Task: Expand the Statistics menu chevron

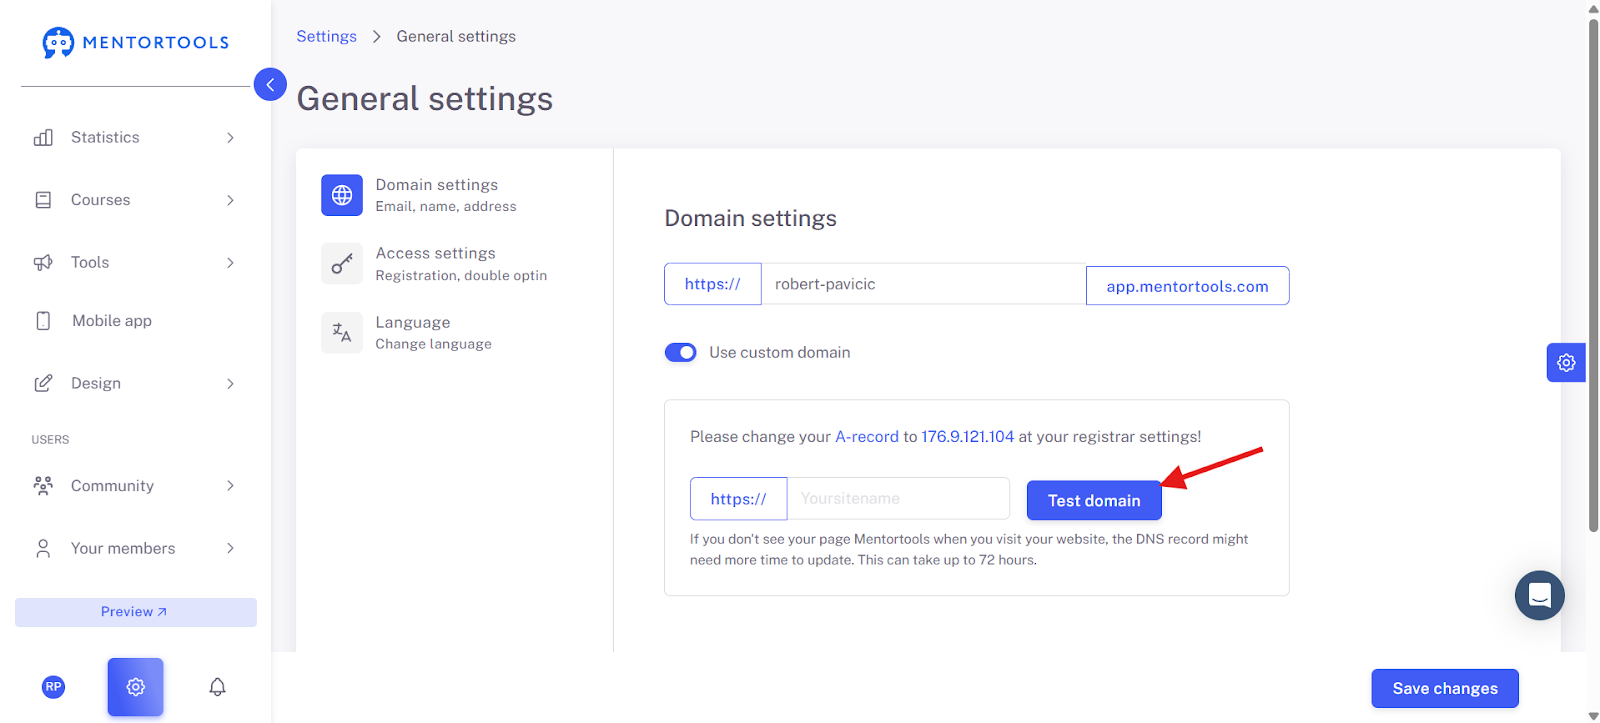Action: point(230,137)
